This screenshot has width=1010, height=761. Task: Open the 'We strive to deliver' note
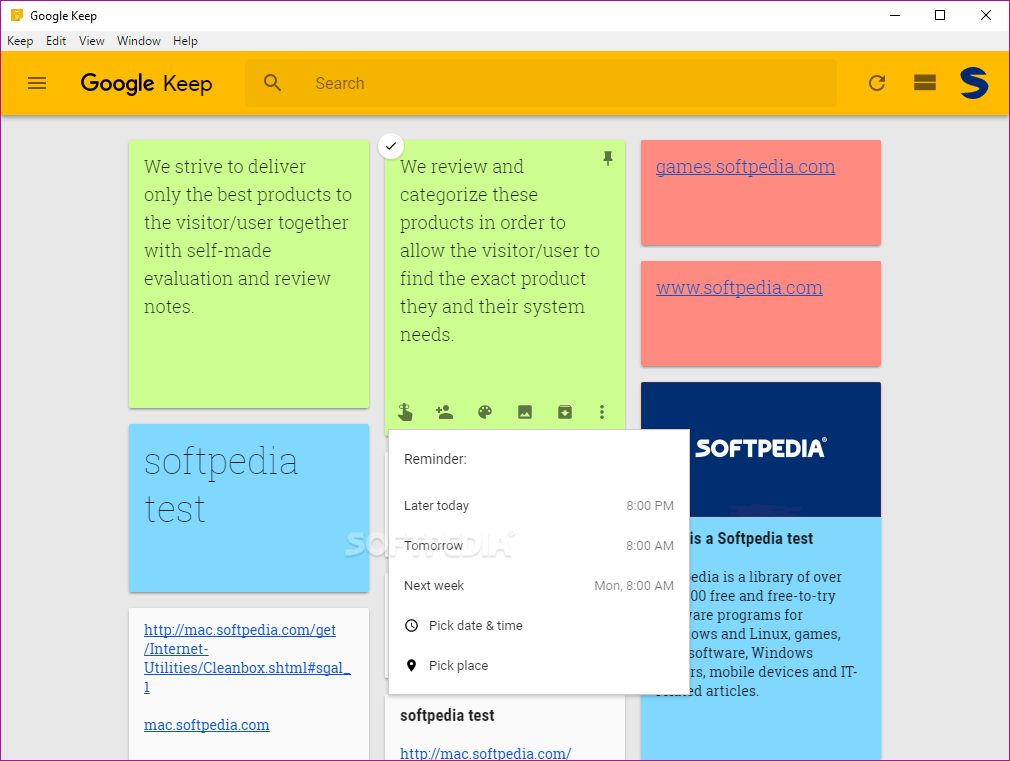249,274
